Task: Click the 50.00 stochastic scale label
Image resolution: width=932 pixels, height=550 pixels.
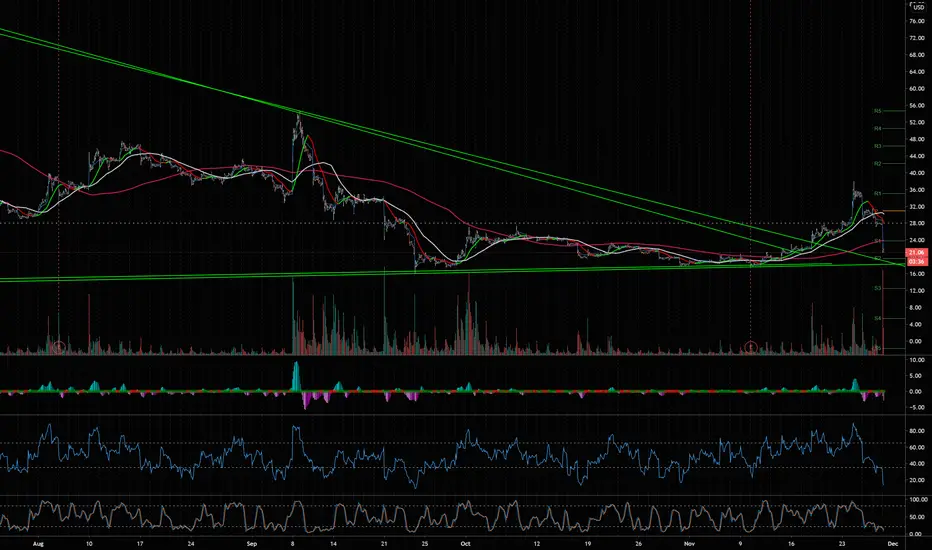Action: (917, 518)
